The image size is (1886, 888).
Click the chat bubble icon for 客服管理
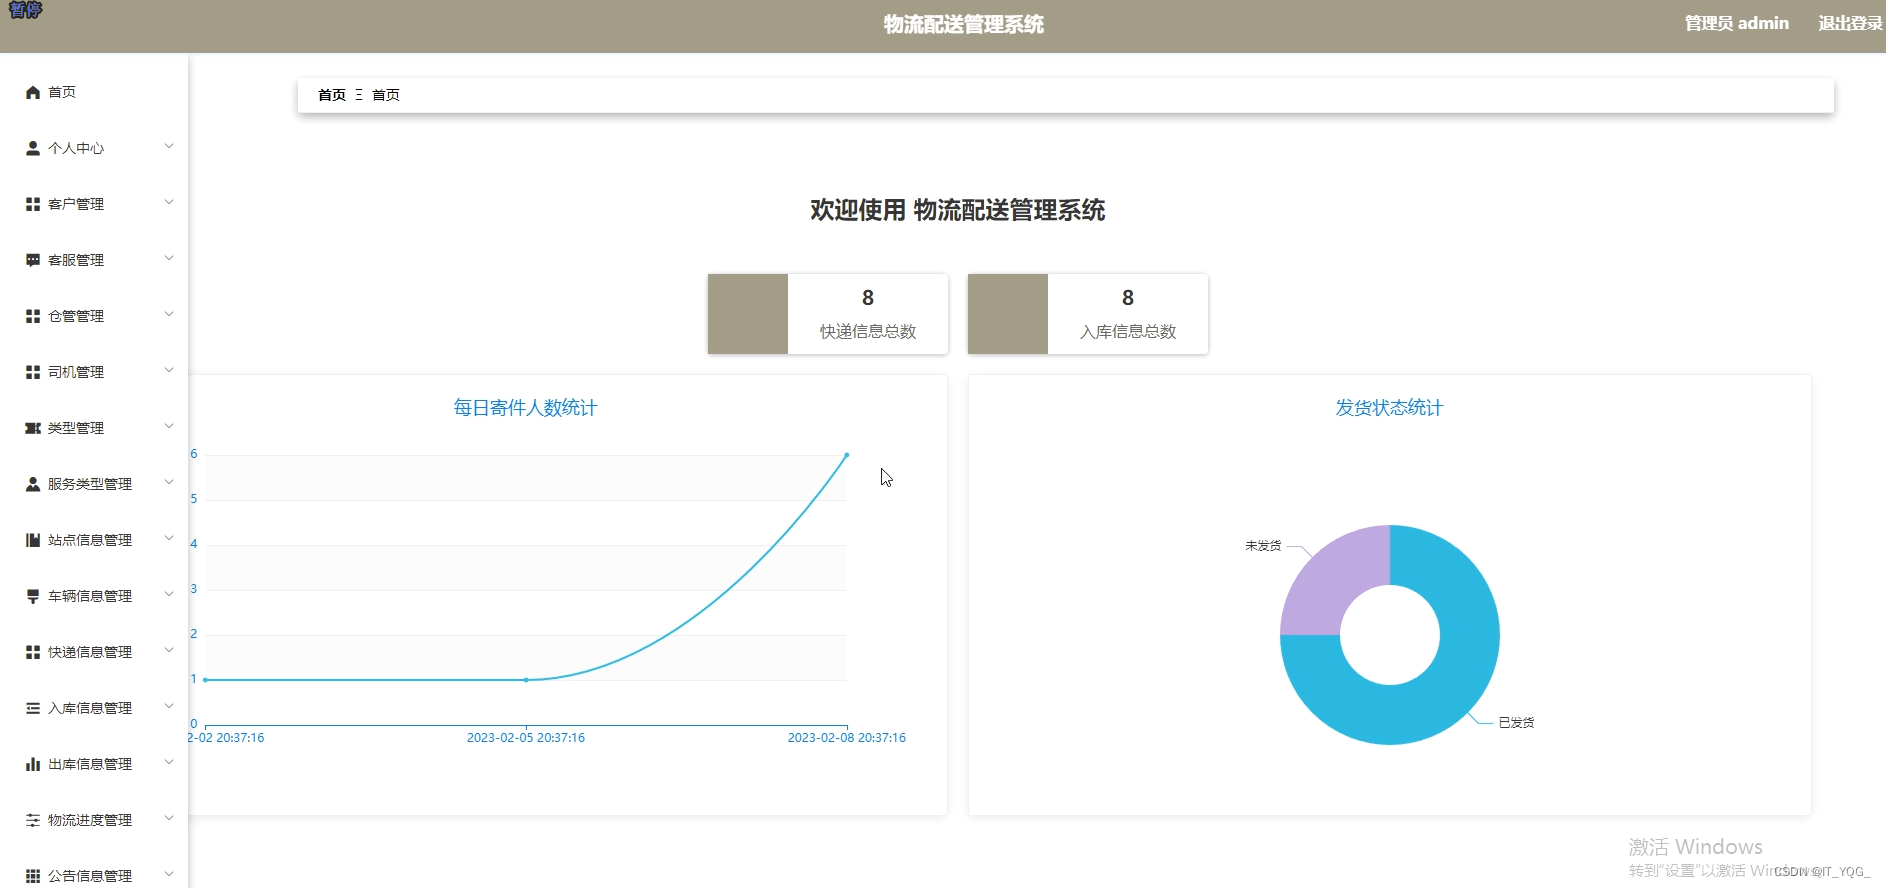click(33, 260)
